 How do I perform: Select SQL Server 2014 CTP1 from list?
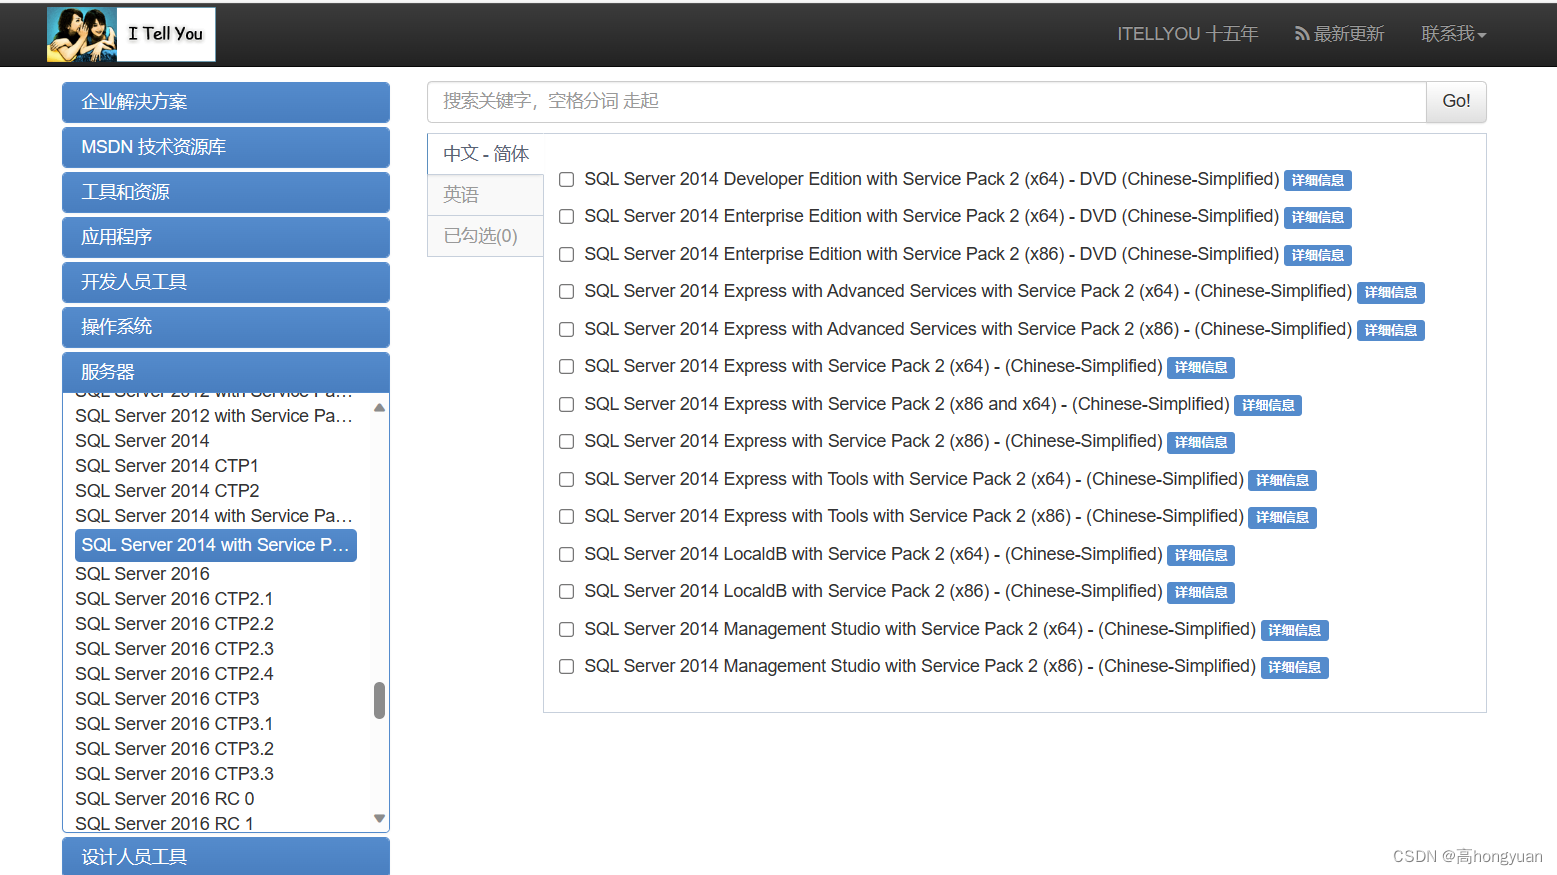point(166,465)
